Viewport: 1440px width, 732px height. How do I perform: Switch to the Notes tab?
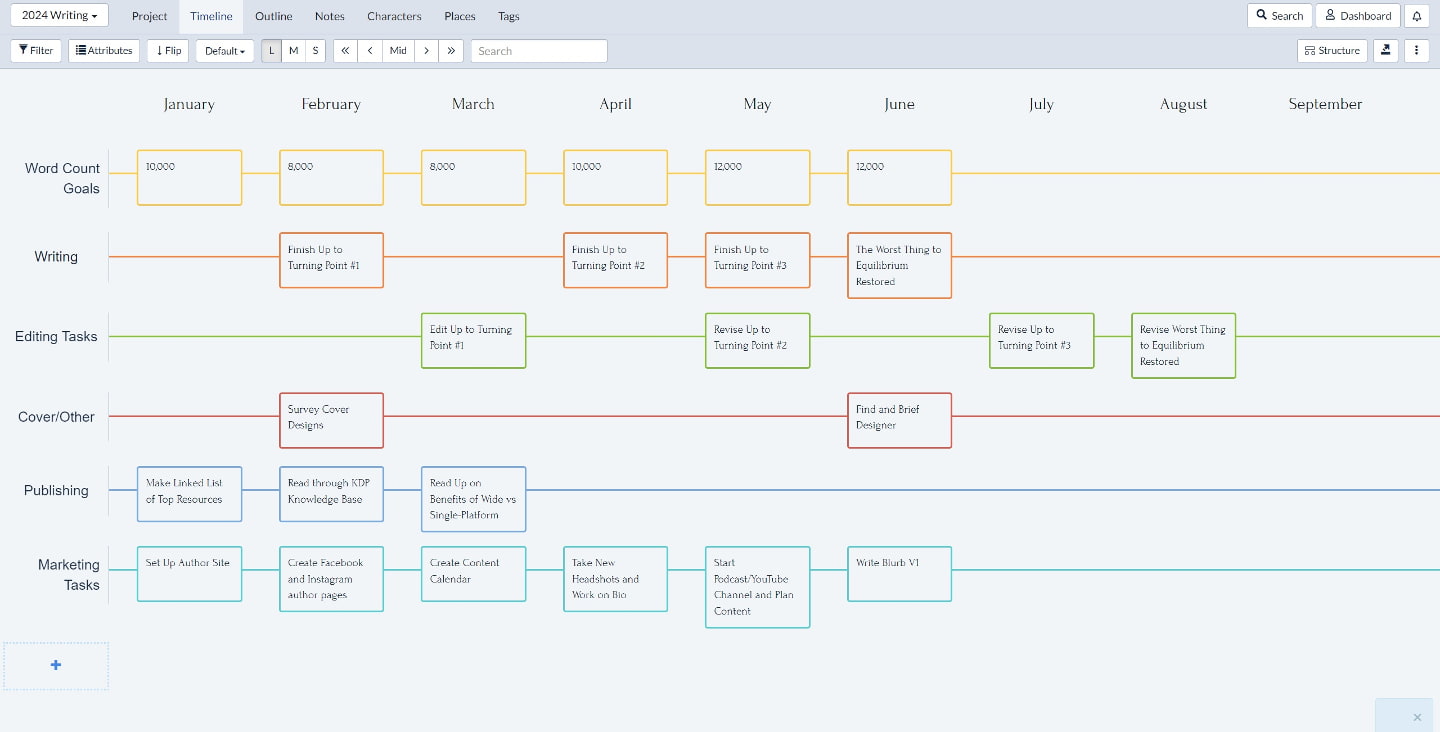point(329,16)
